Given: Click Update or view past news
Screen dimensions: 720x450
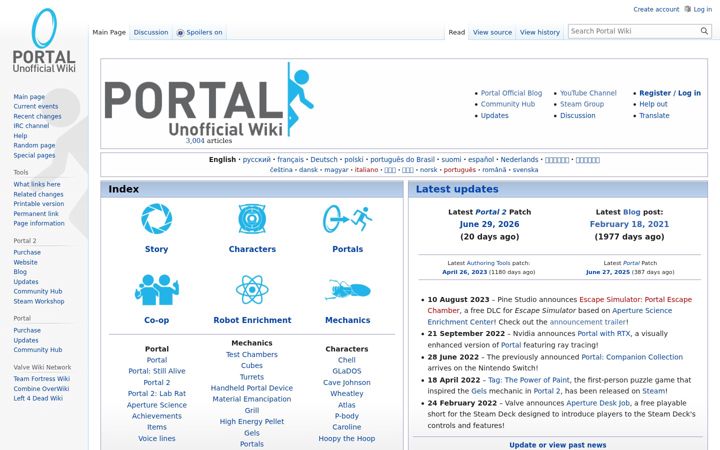Looking at the screenshot, I should pos(557,445).
